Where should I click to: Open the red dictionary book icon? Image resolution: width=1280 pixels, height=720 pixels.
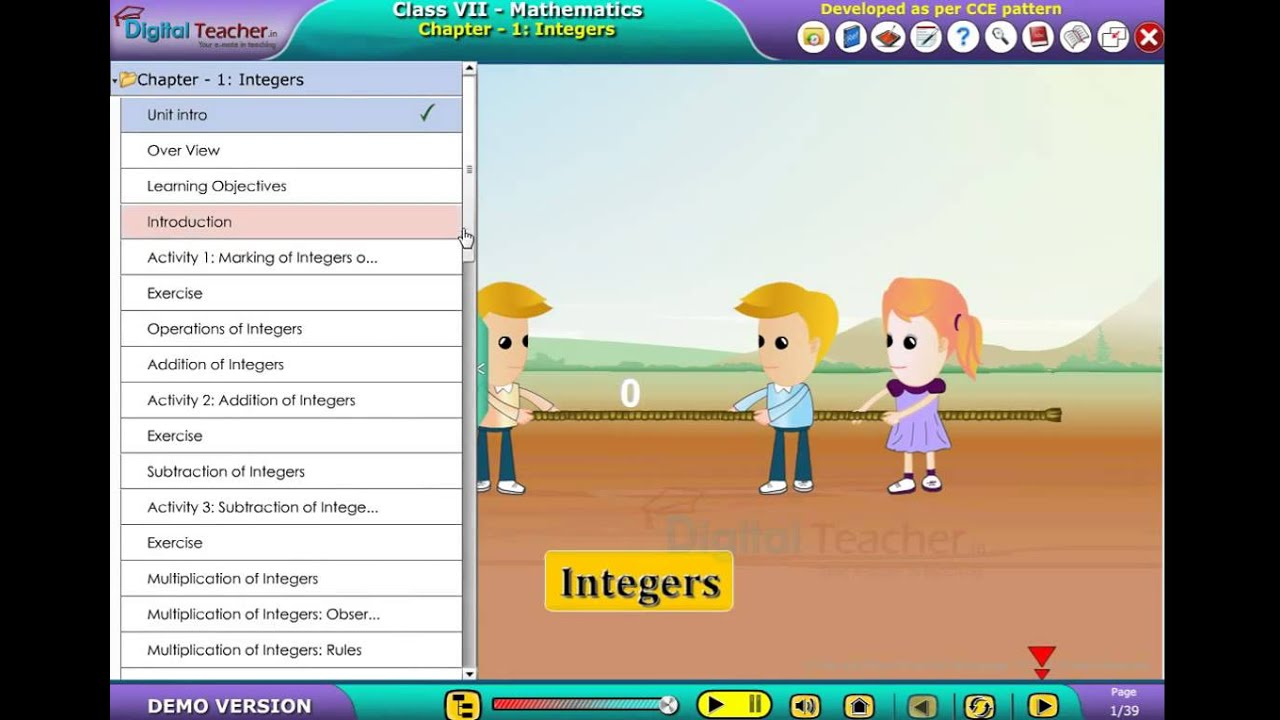pyautogui.click(x=1038, y=38)
